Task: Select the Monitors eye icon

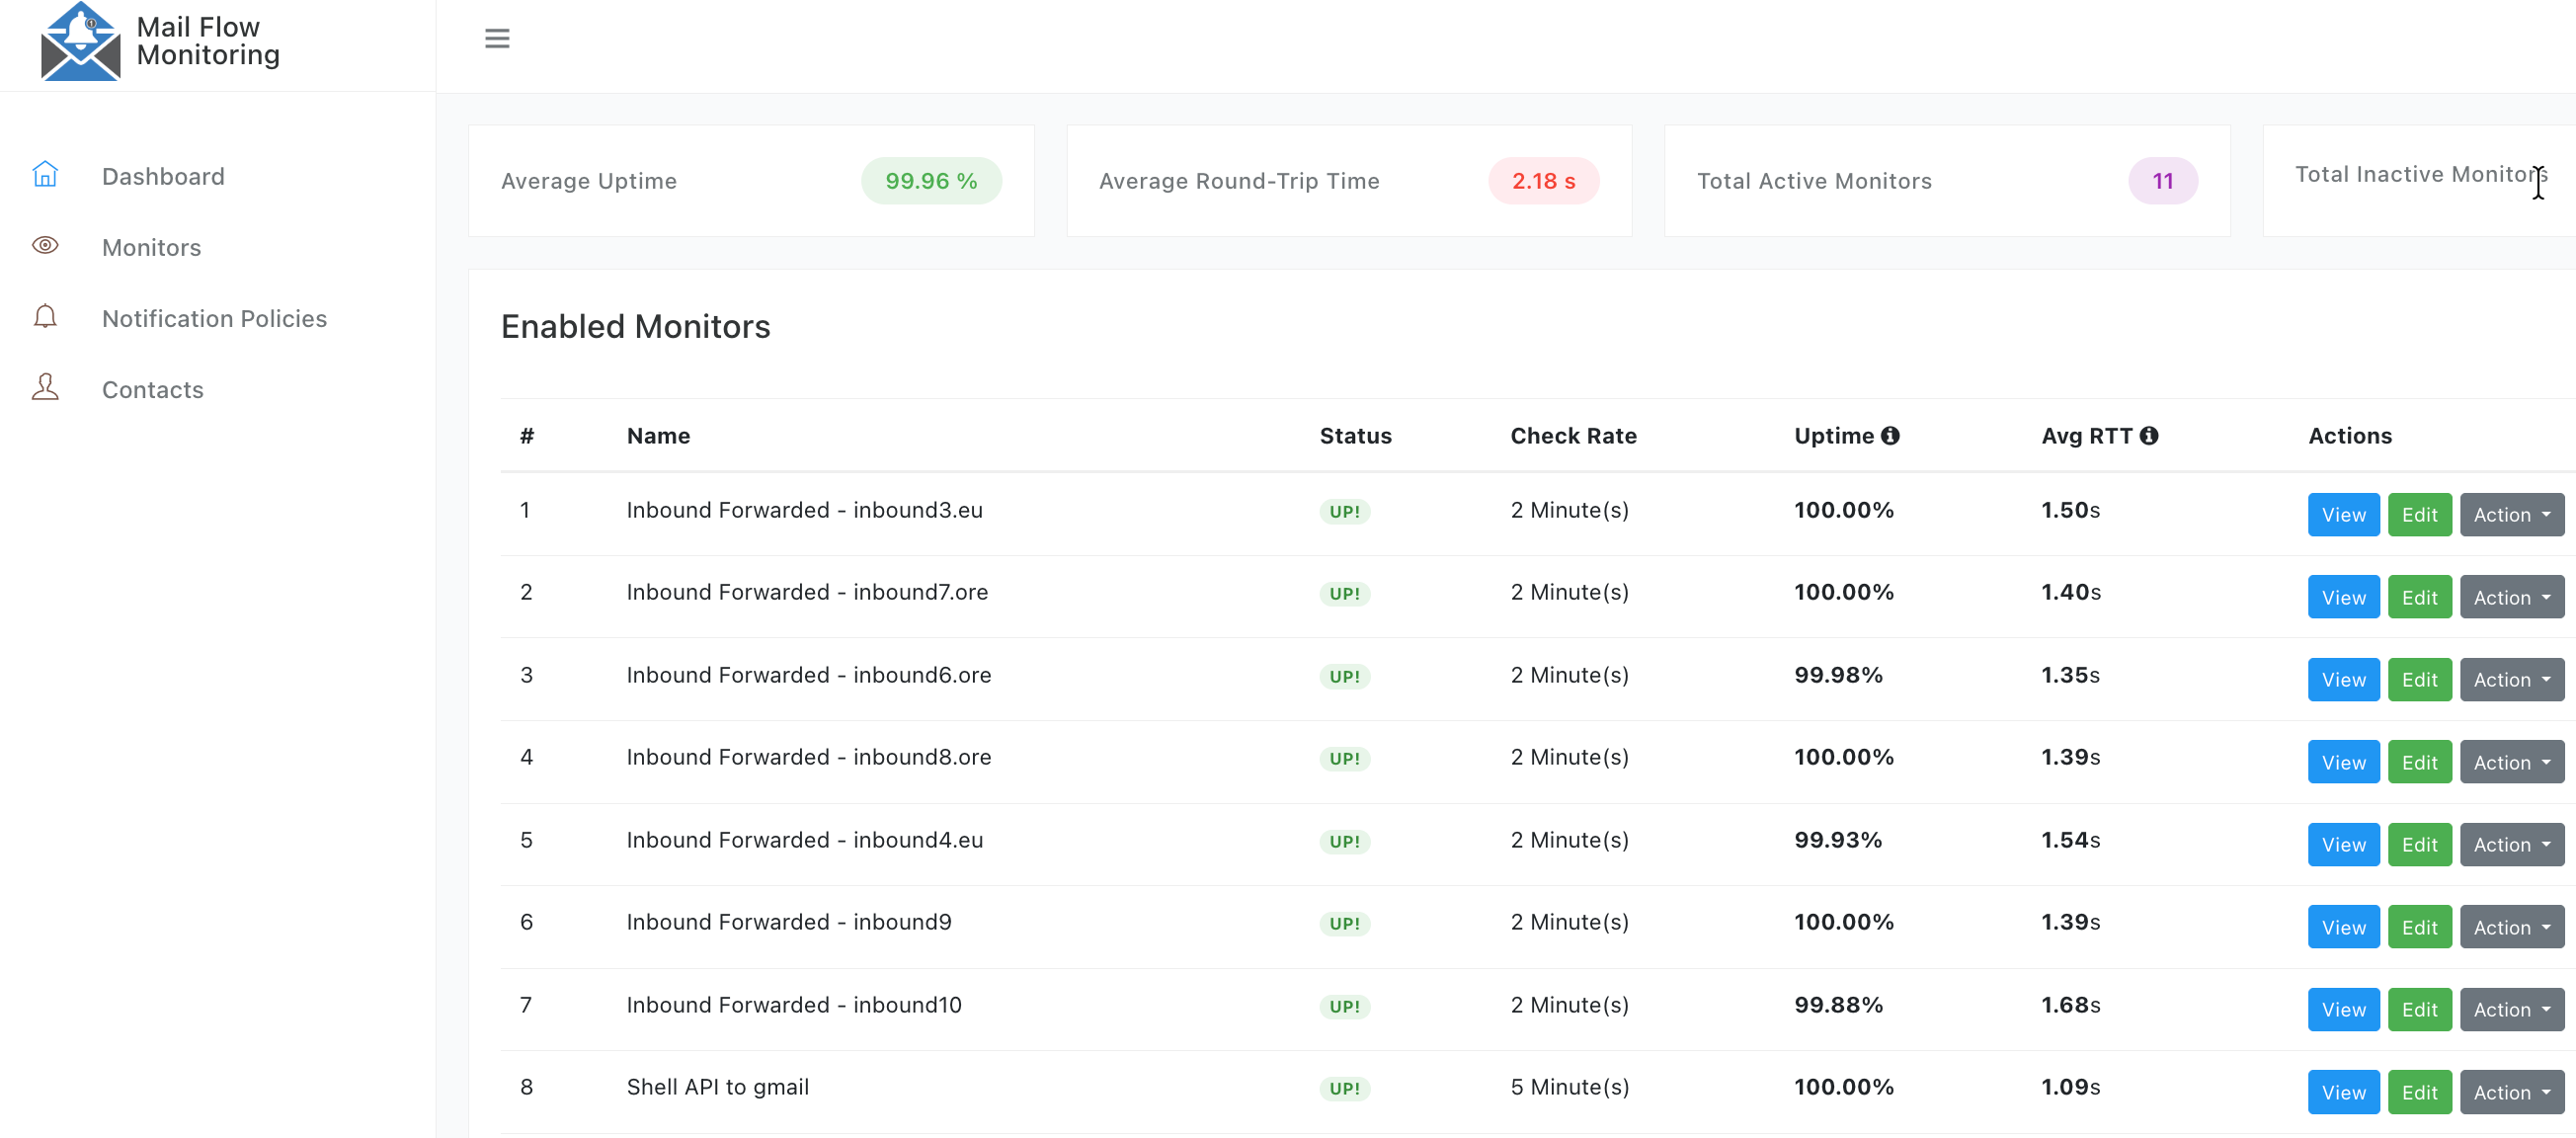Action: [46, 245]
